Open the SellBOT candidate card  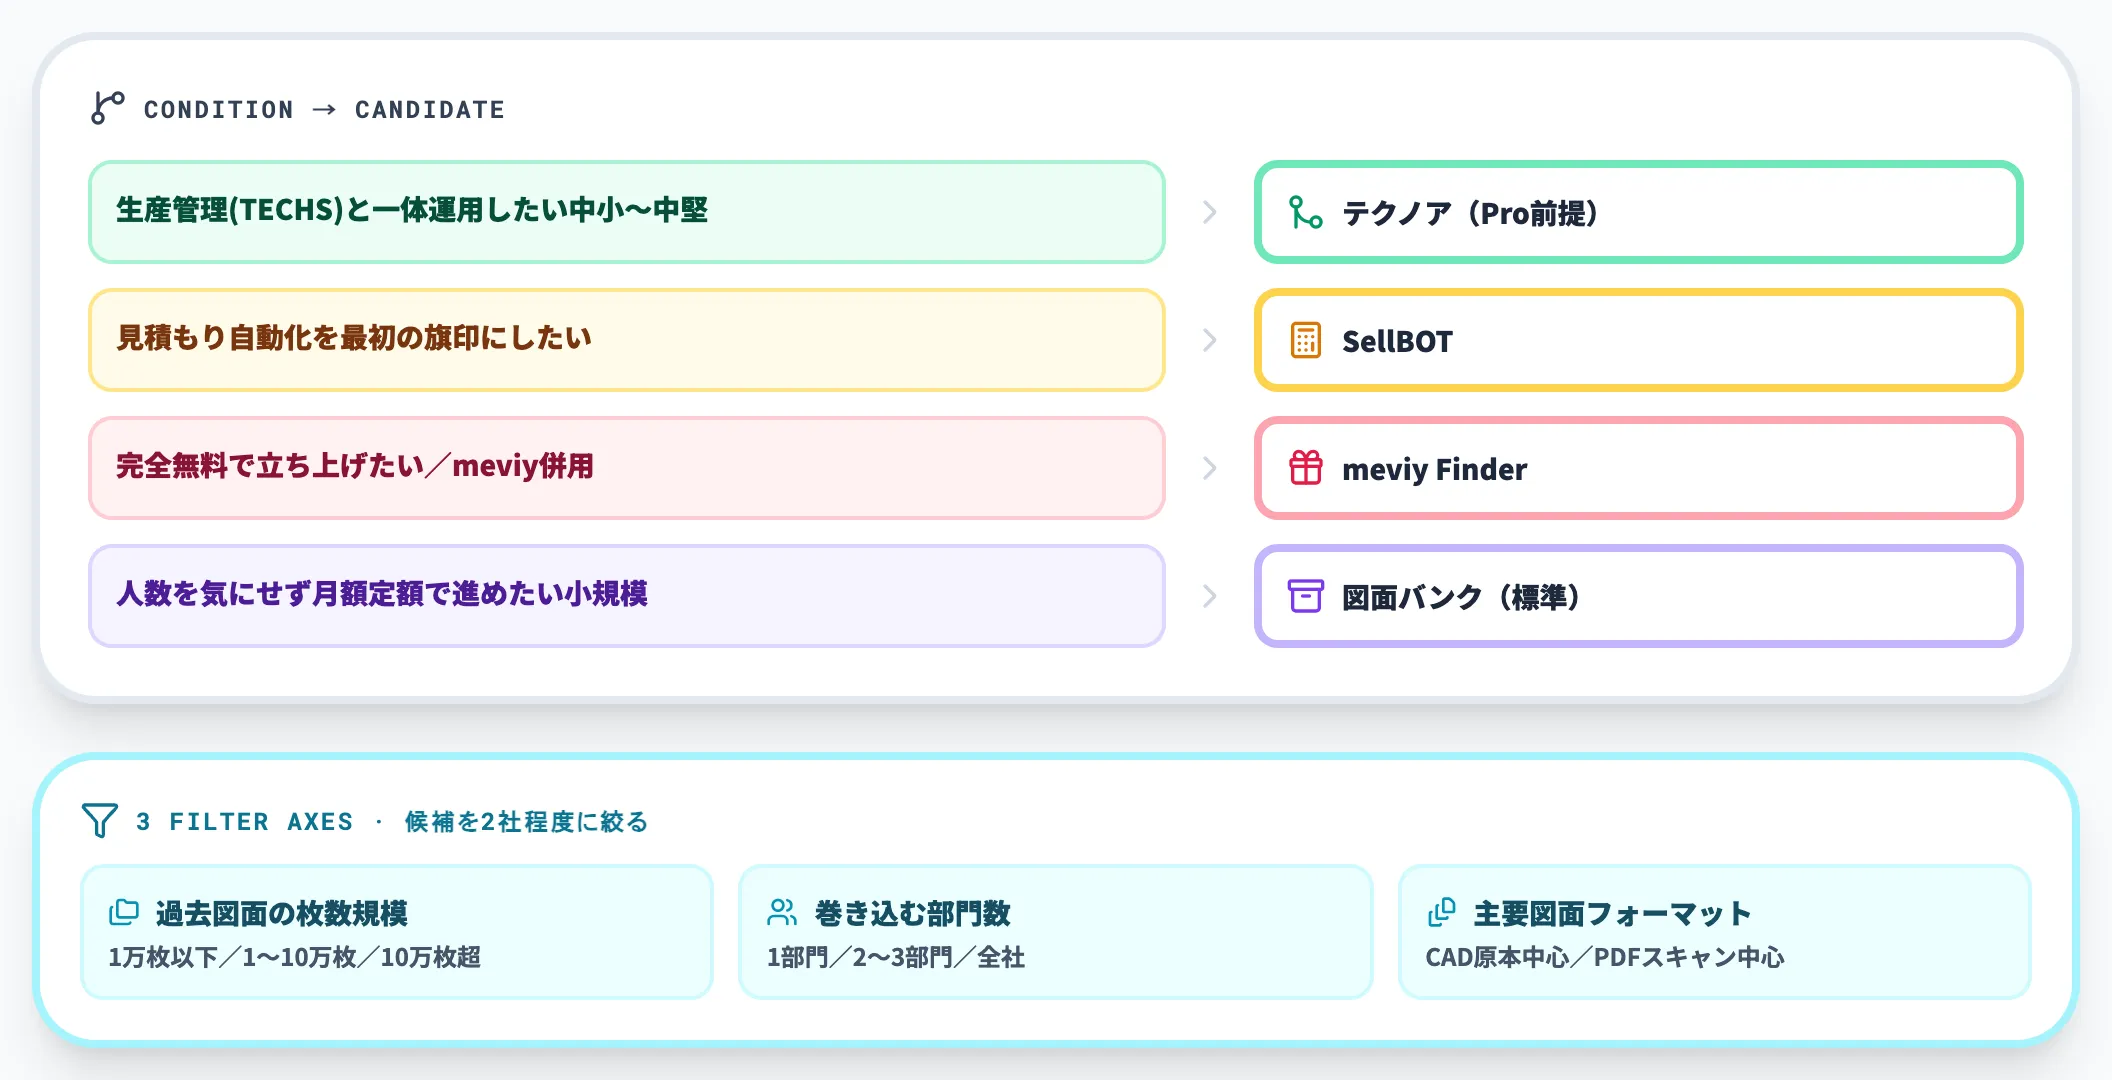1639,340
